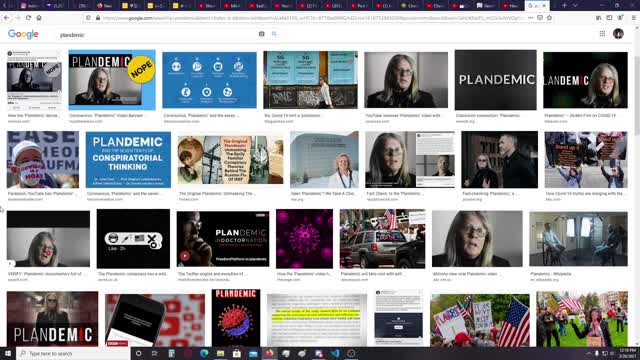Reload the page with the refresh icon
640x360 pixels.
tap(28, 18)
